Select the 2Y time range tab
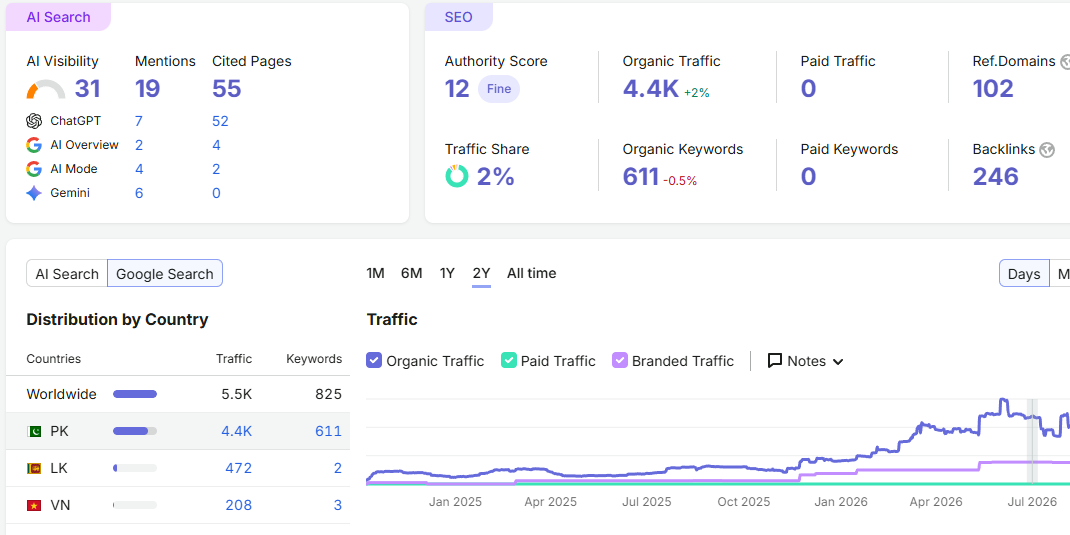The height and width of the screenshot is (535, 1070). [x=481, y=274]
